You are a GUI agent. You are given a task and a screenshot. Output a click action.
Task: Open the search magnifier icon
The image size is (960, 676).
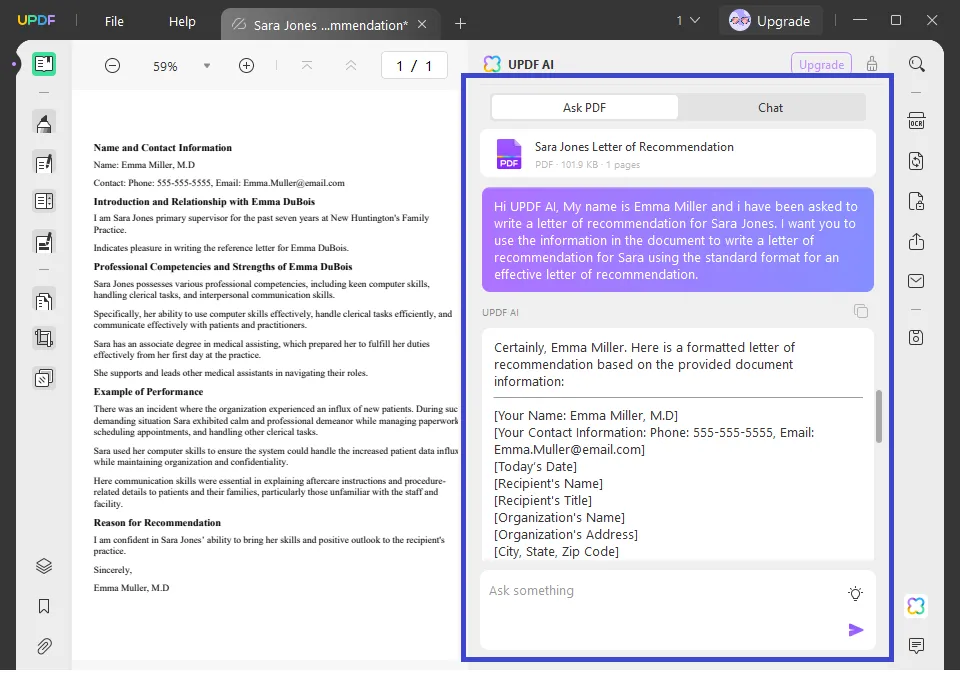(x=917, y=64)
